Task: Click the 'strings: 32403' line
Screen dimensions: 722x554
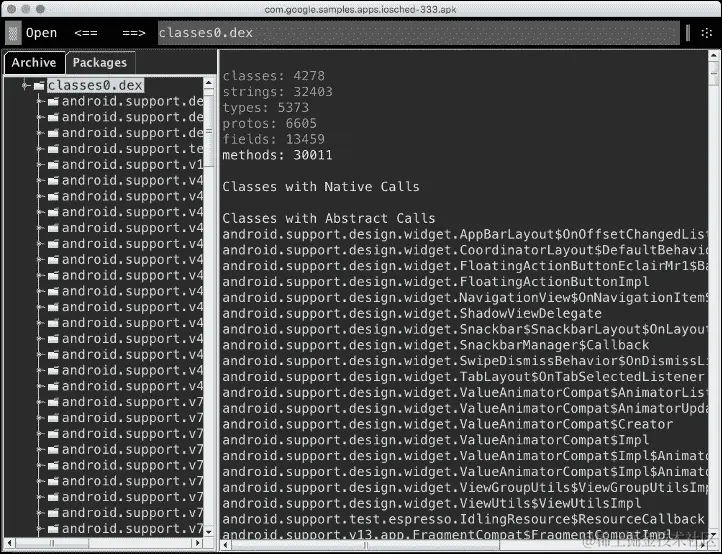Action: [277, 92]
